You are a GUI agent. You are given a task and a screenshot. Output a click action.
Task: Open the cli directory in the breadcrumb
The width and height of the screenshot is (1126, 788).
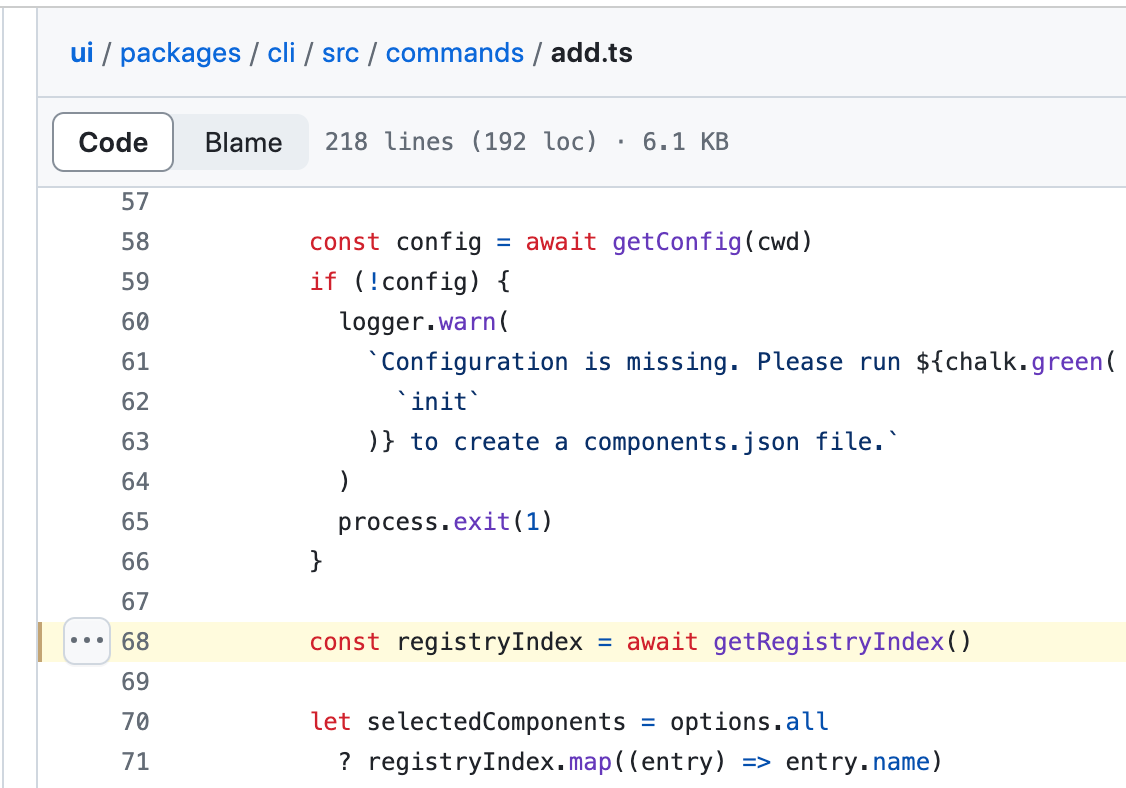(280, 52)
